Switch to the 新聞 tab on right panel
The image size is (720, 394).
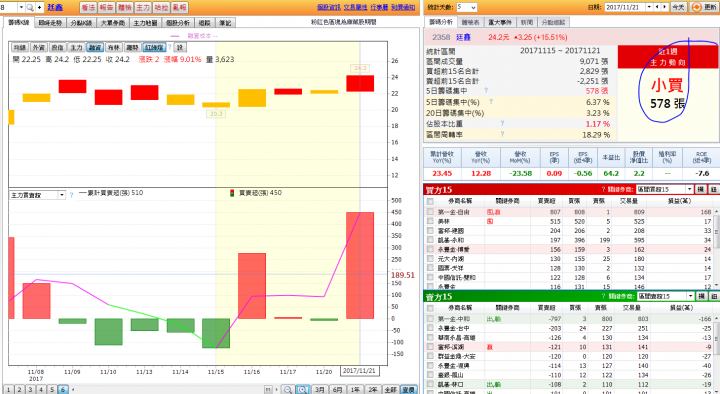pos(527,22)
